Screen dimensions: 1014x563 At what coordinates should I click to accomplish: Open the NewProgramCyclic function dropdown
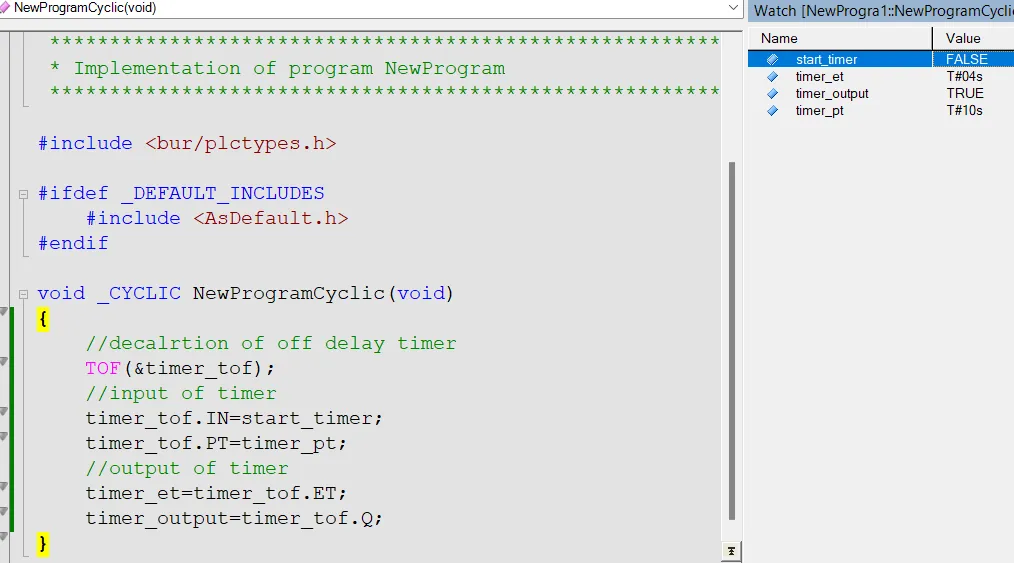(x=733, y=8)
